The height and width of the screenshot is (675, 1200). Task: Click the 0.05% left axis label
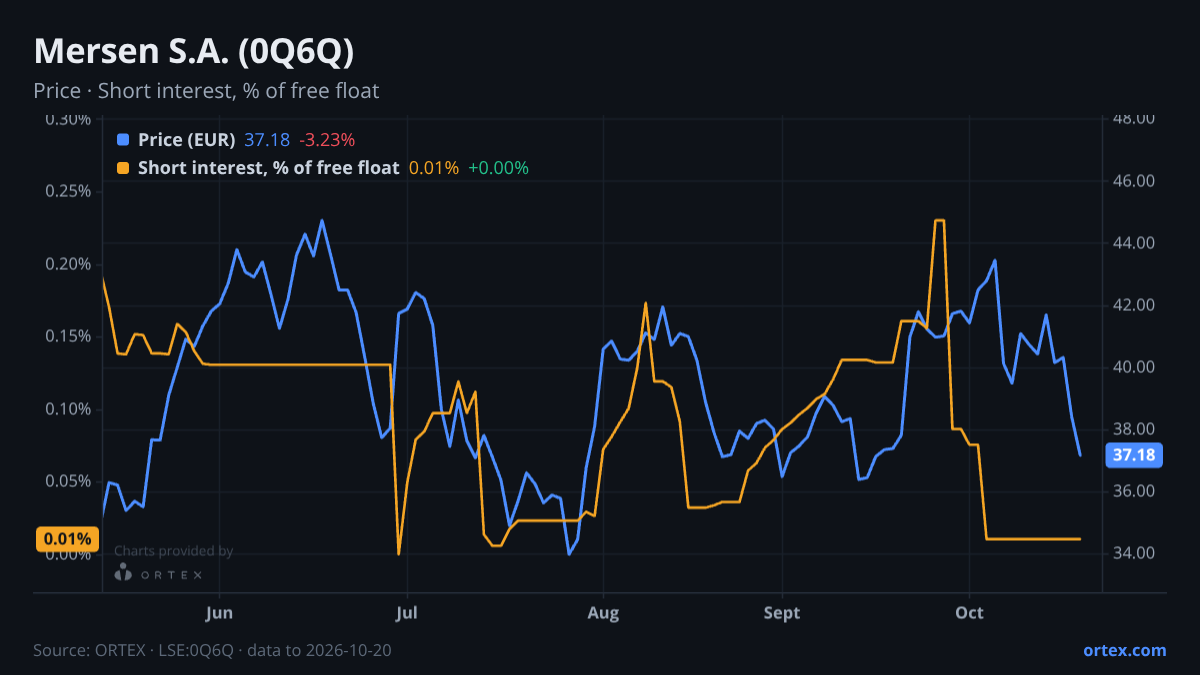[x=68, y=481]
